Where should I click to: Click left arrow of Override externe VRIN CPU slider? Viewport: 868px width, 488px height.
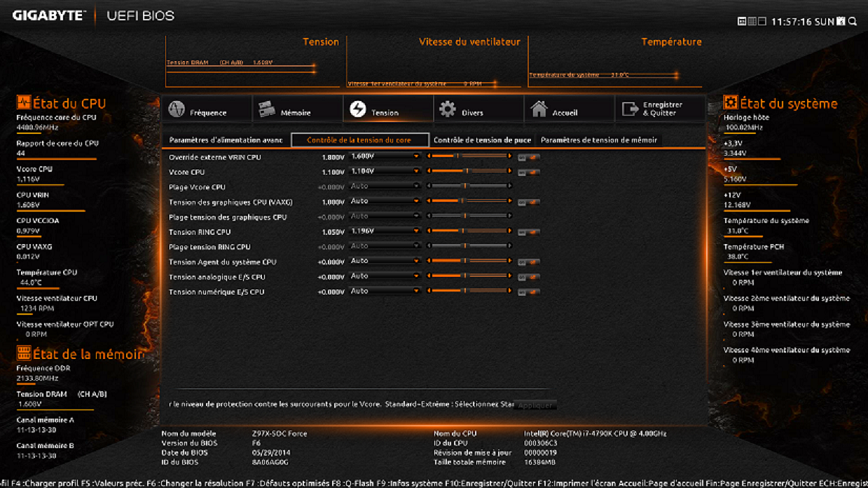(429, 157)
